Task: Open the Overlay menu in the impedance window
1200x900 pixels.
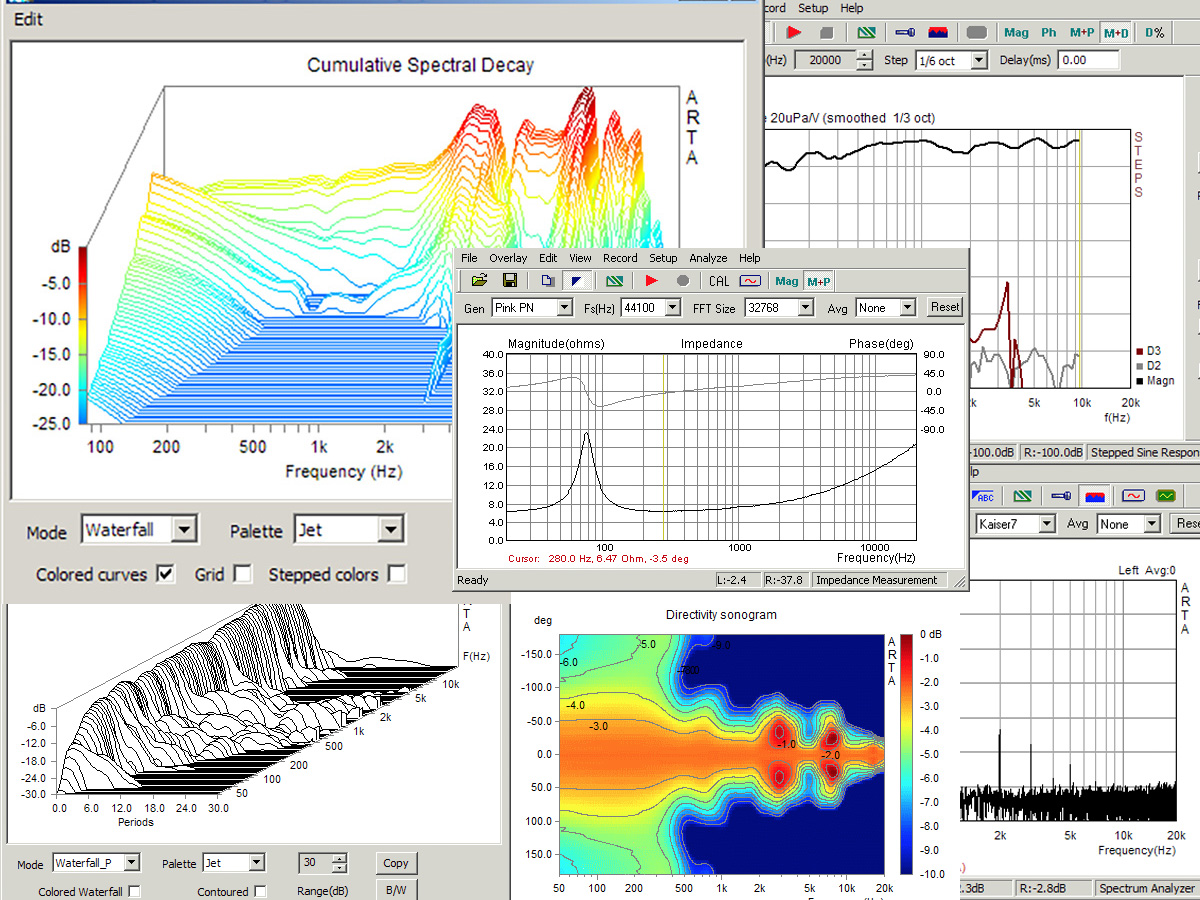Action: click(508, 258)
